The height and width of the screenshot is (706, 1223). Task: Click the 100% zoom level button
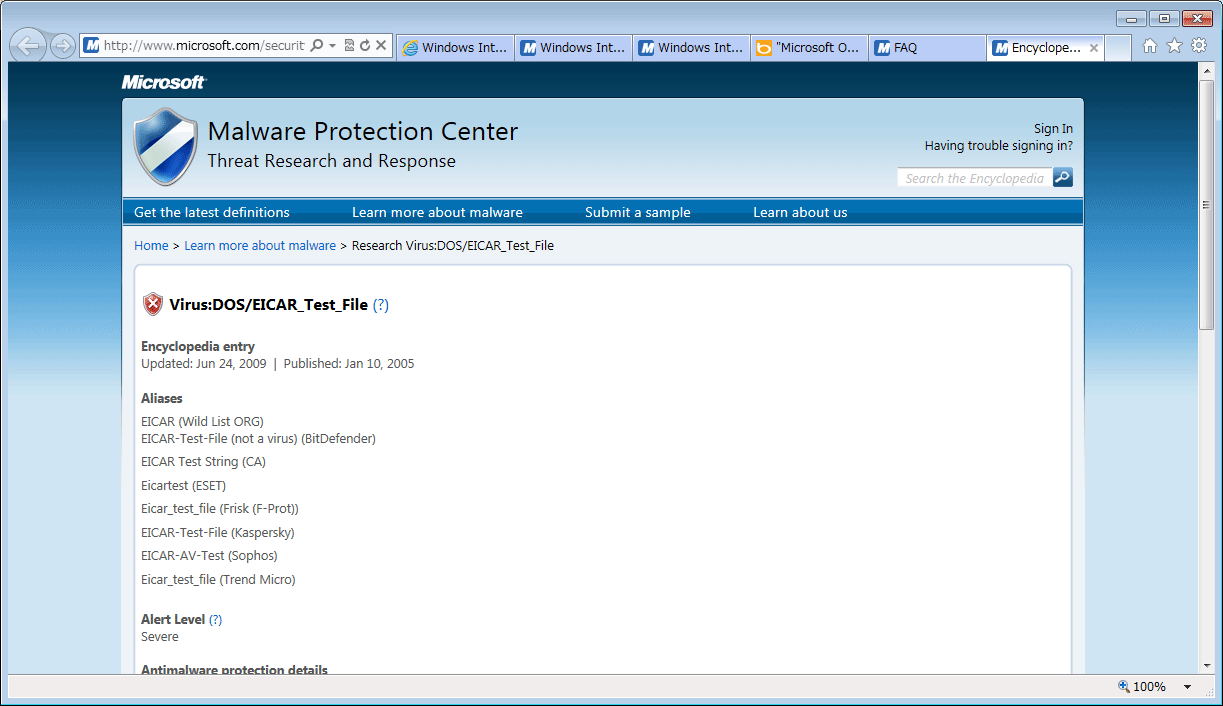1142,687
